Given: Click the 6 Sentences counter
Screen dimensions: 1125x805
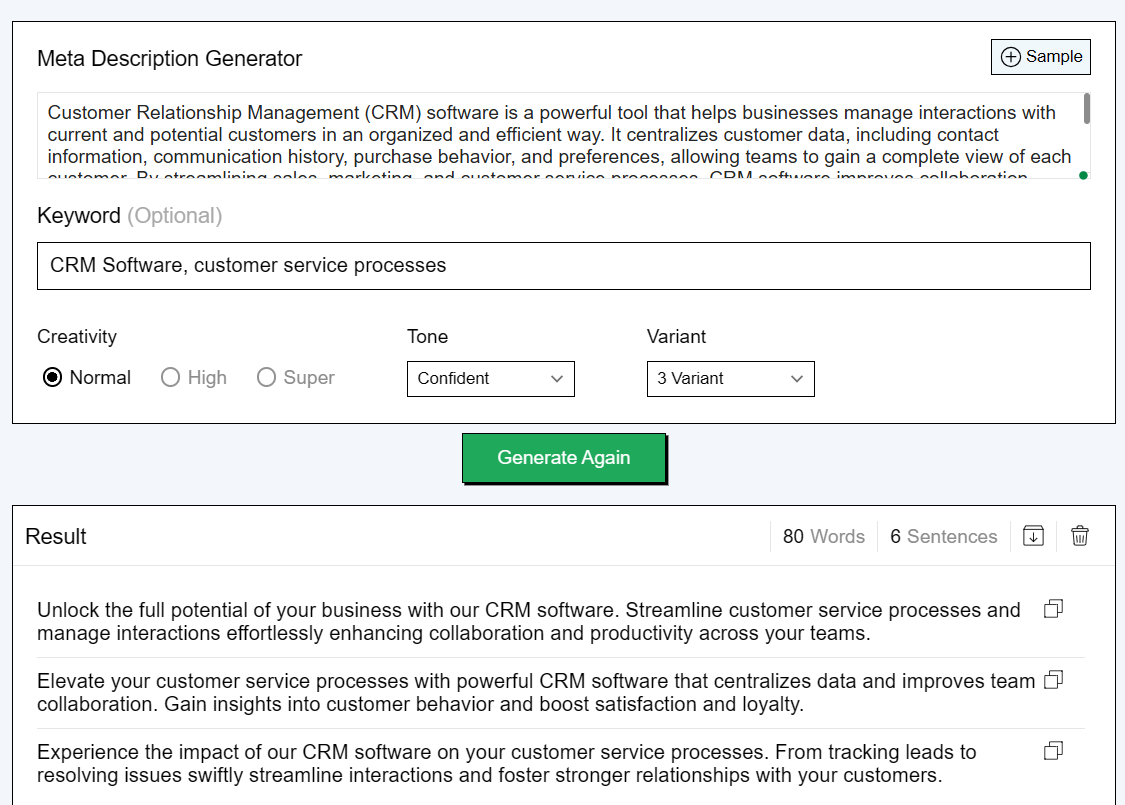Looking at the screenshot, I should click(x=943, y=537).
